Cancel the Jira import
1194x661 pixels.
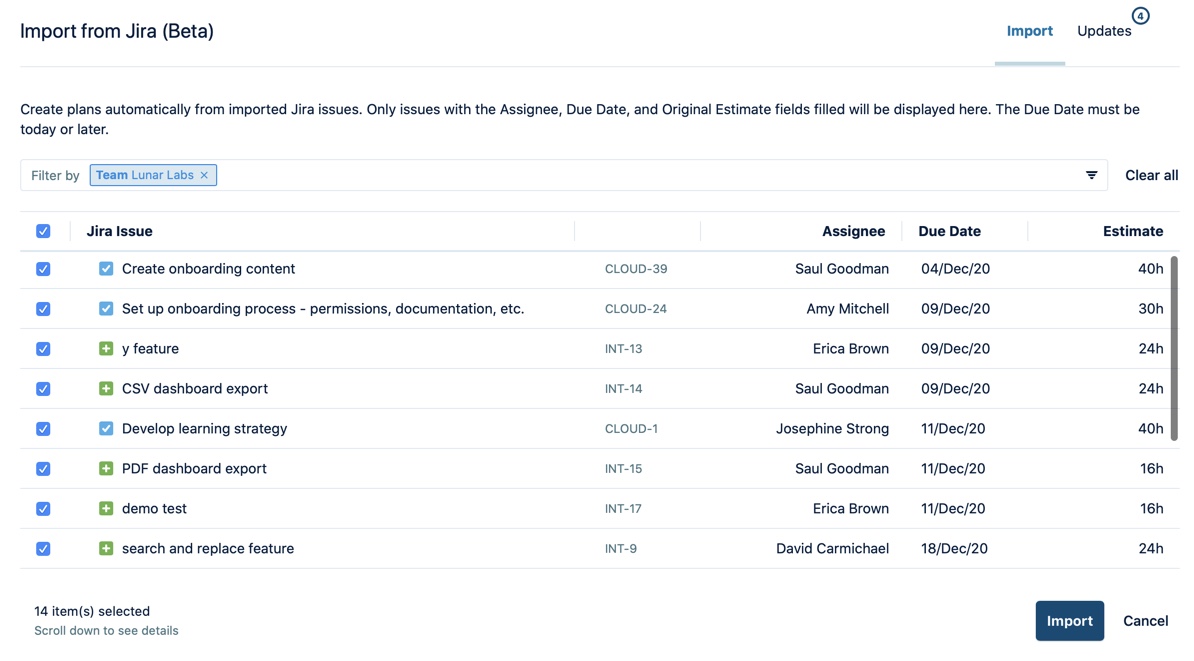click(1145, 620)
